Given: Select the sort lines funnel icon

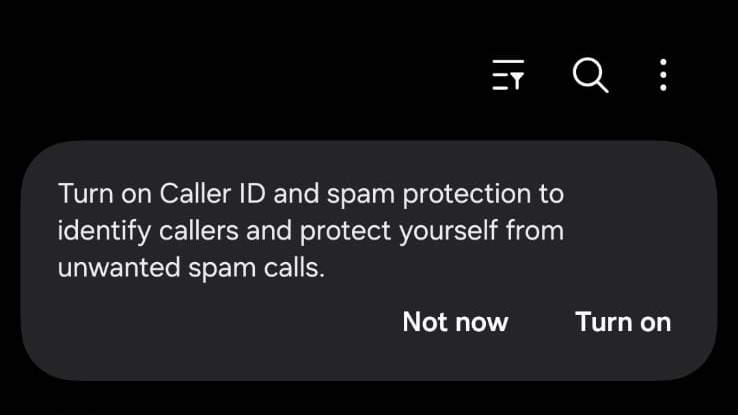Looking at the screenshot, I should point(508,75).
